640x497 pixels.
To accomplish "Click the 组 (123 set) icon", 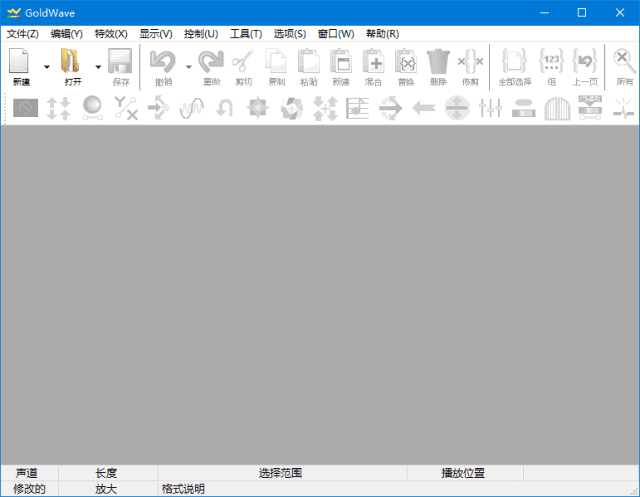I will [551, 61].
